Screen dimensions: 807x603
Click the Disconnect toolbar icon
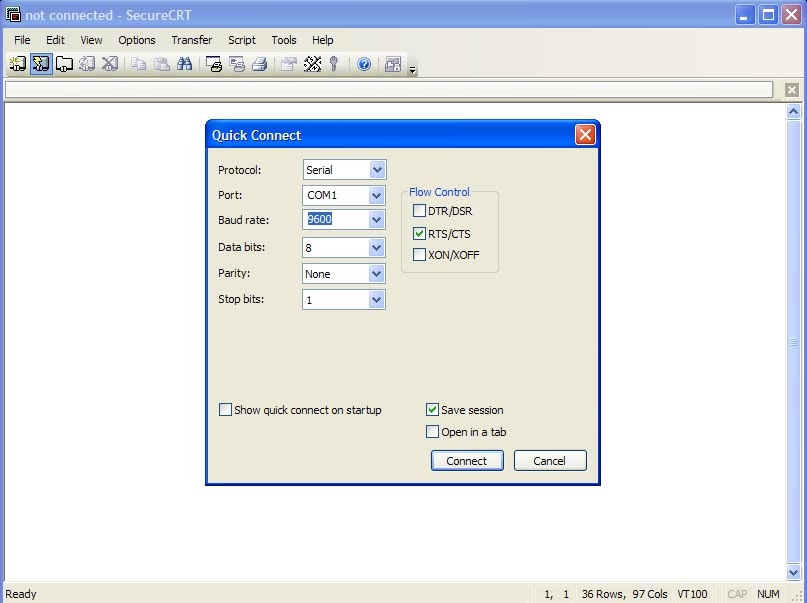tap(110, 63)
